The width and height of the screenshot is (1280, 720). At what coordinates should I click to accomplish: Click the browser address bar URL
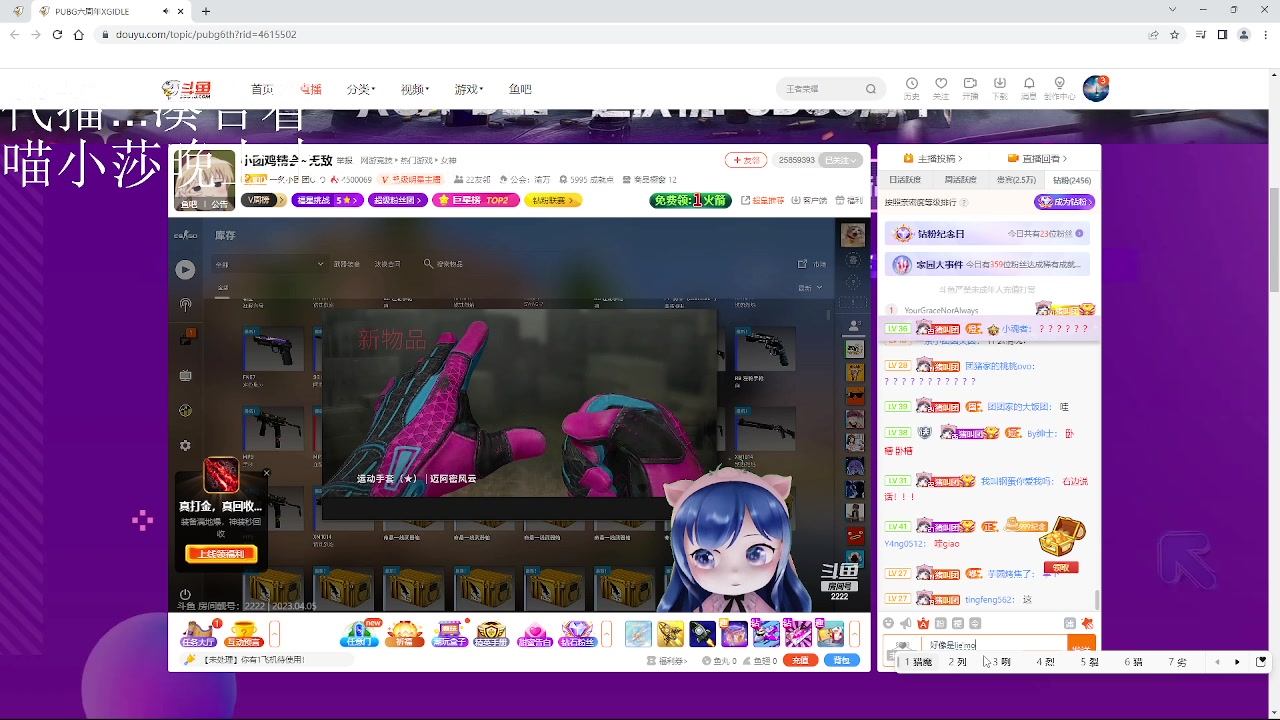click(x=206, y=34)
